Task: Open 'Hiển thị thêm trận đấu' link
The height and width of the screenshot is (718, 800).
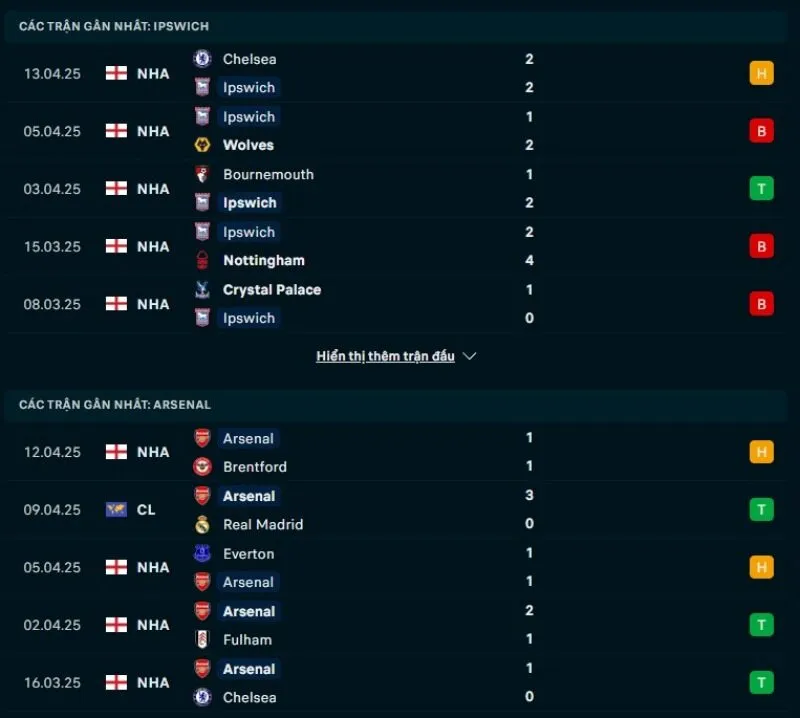Action: [x=385, y=356]
